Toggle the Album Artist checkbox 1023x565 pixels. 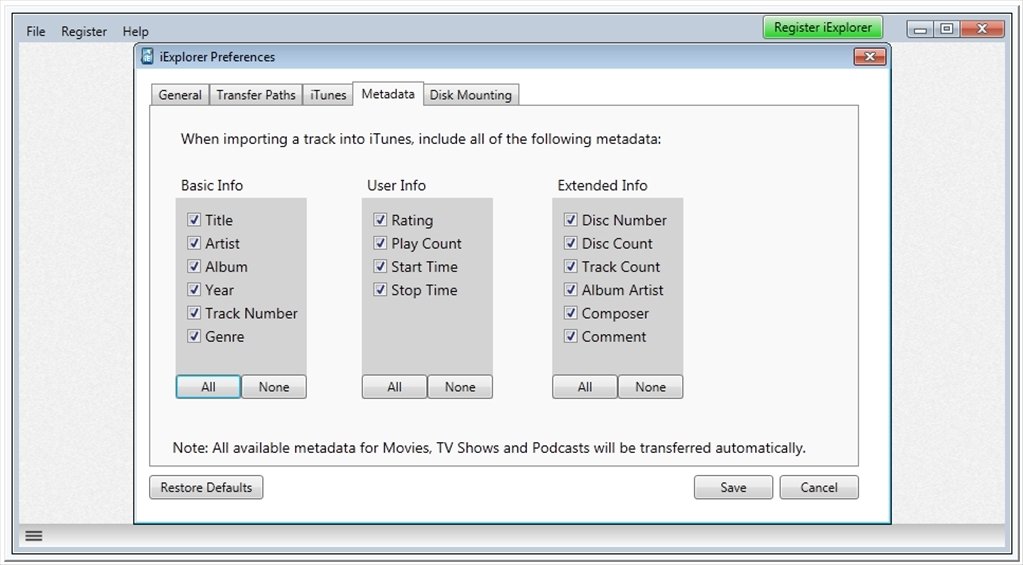click(x=570, y=290)
